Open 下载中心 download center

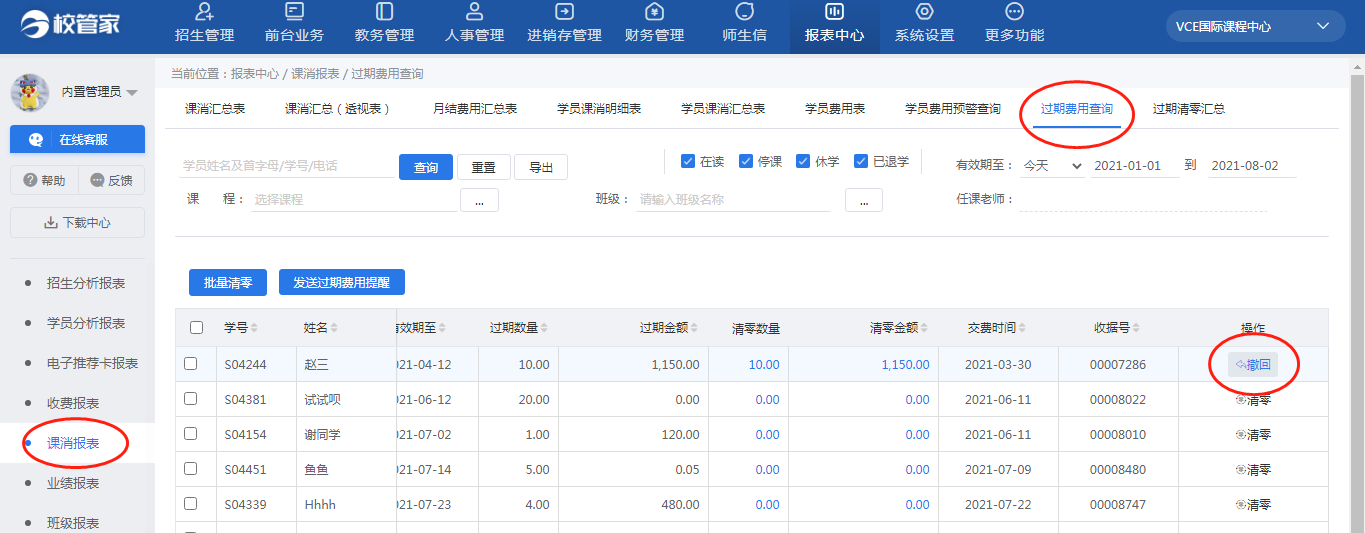pyautogui.click(x=77, y=222)
